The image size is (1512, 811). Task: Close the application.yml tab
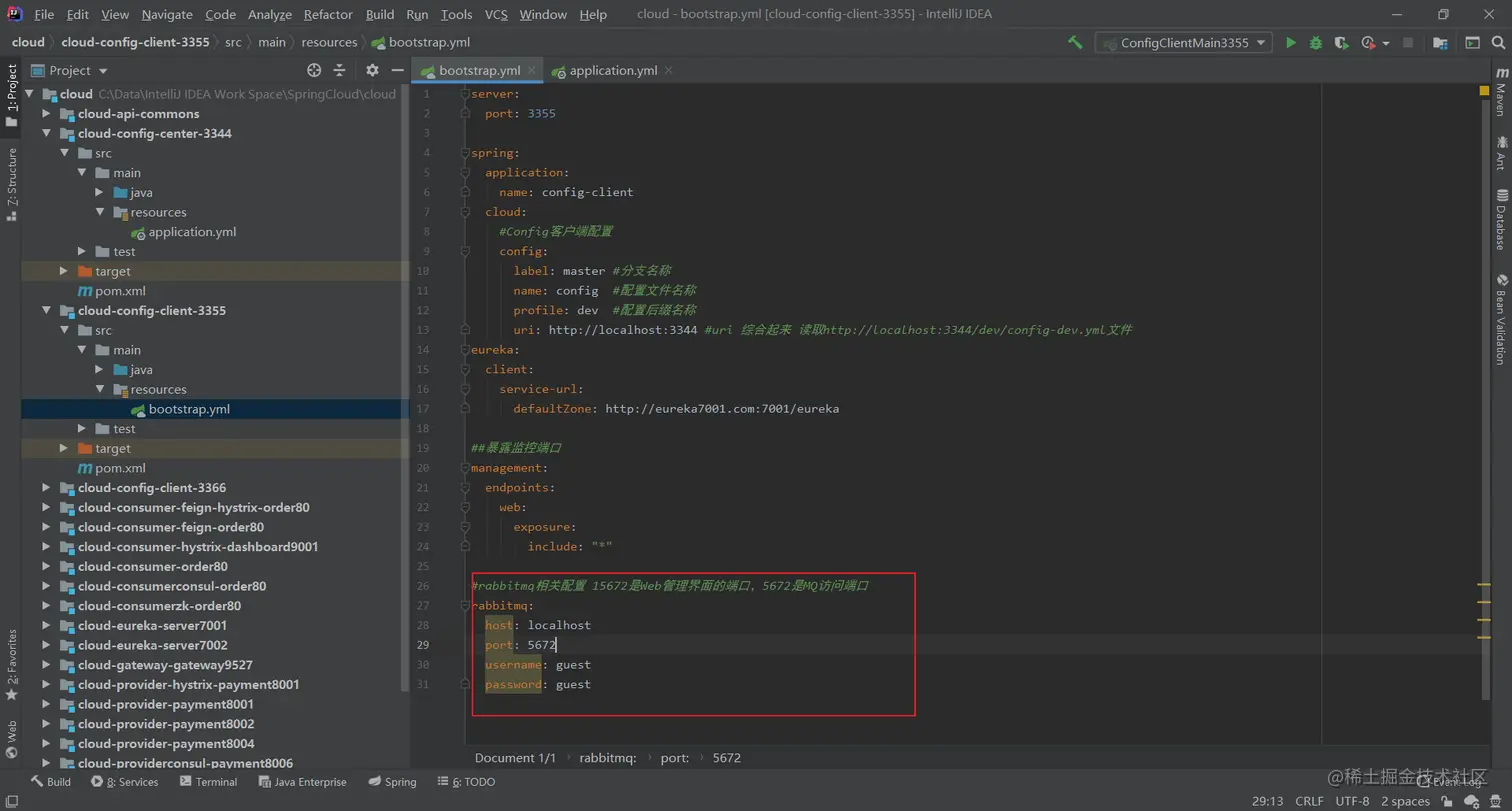pos(668,70)
